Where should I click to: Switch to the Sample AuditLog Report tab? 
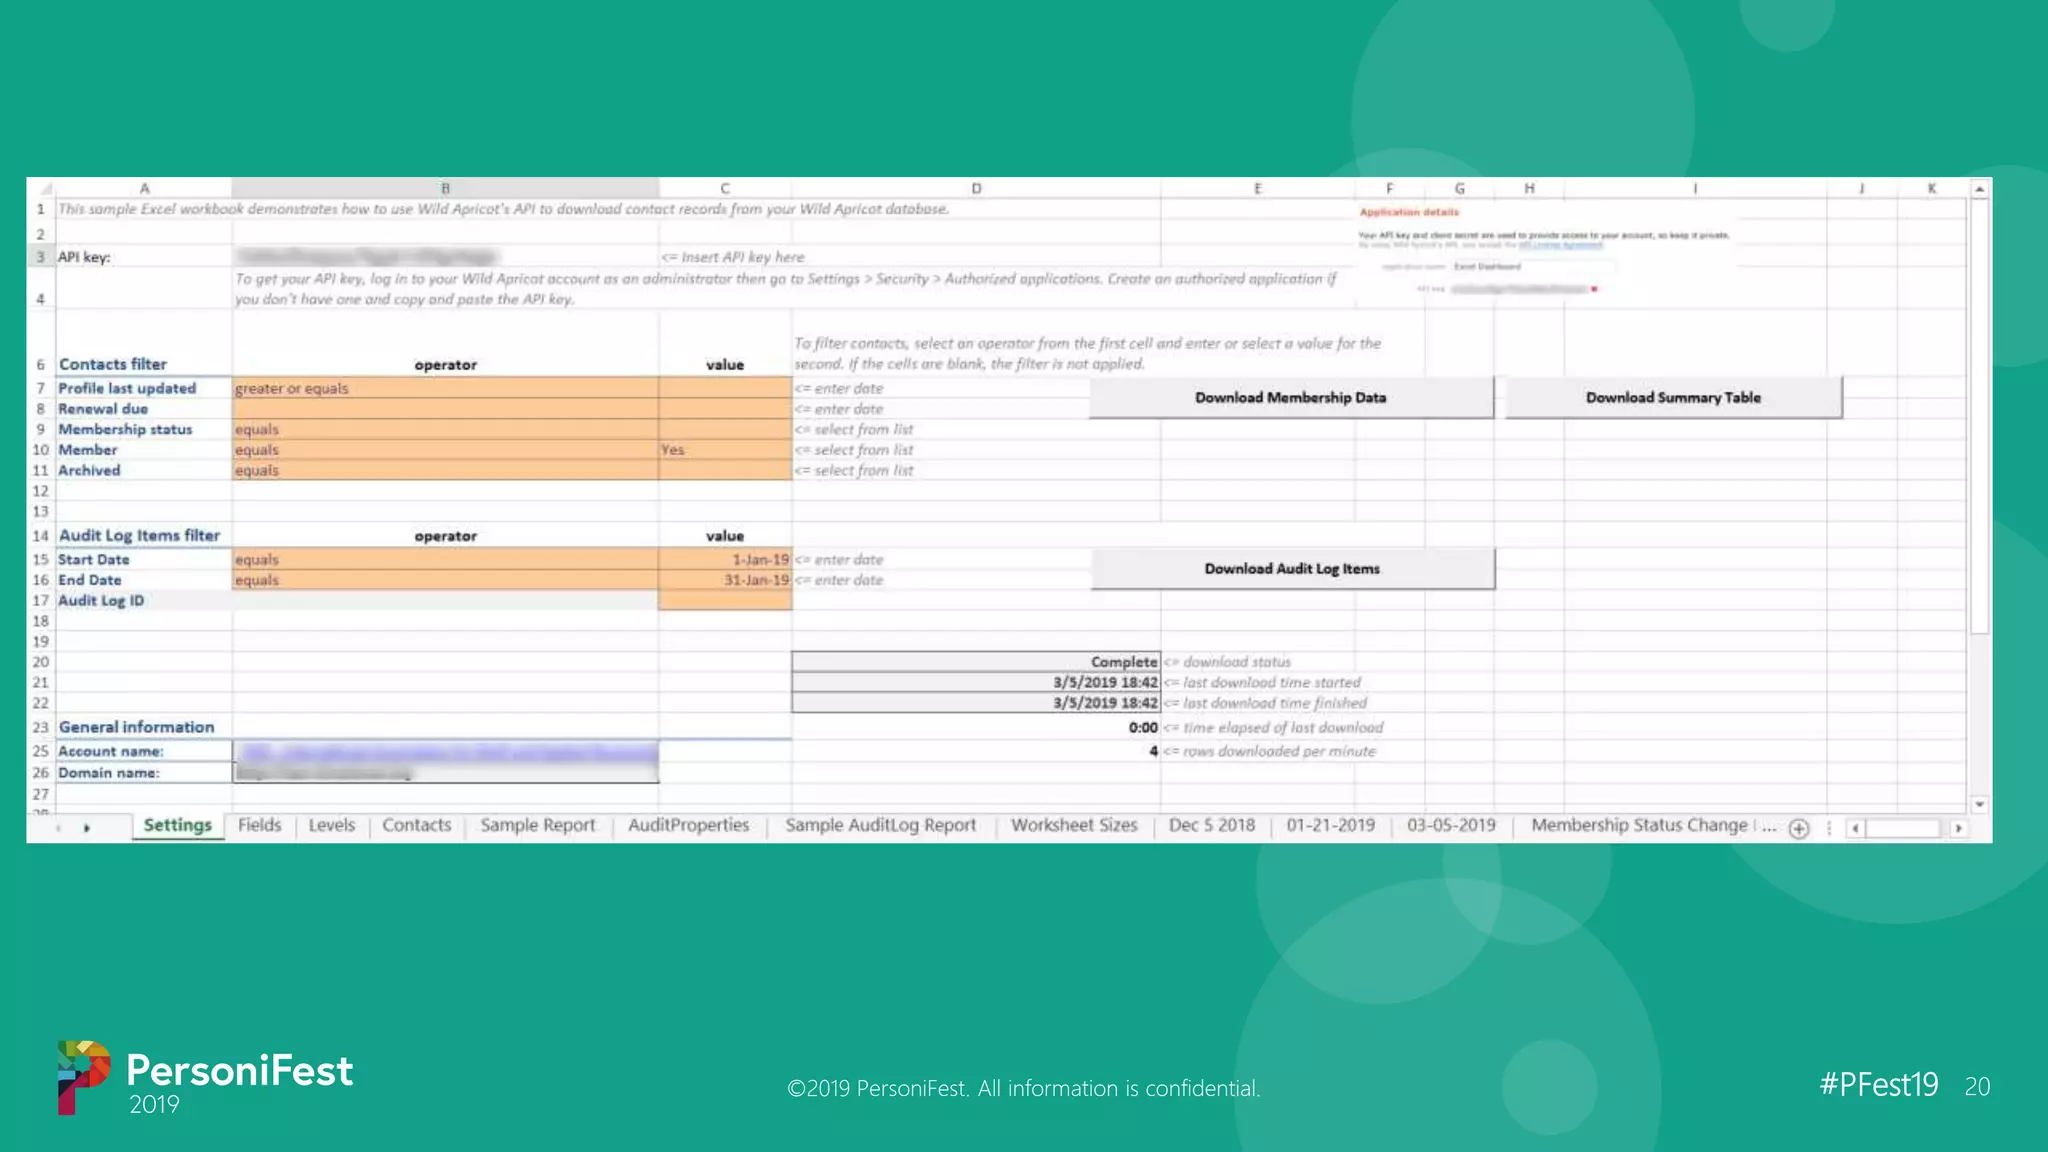tap(880, 825)
